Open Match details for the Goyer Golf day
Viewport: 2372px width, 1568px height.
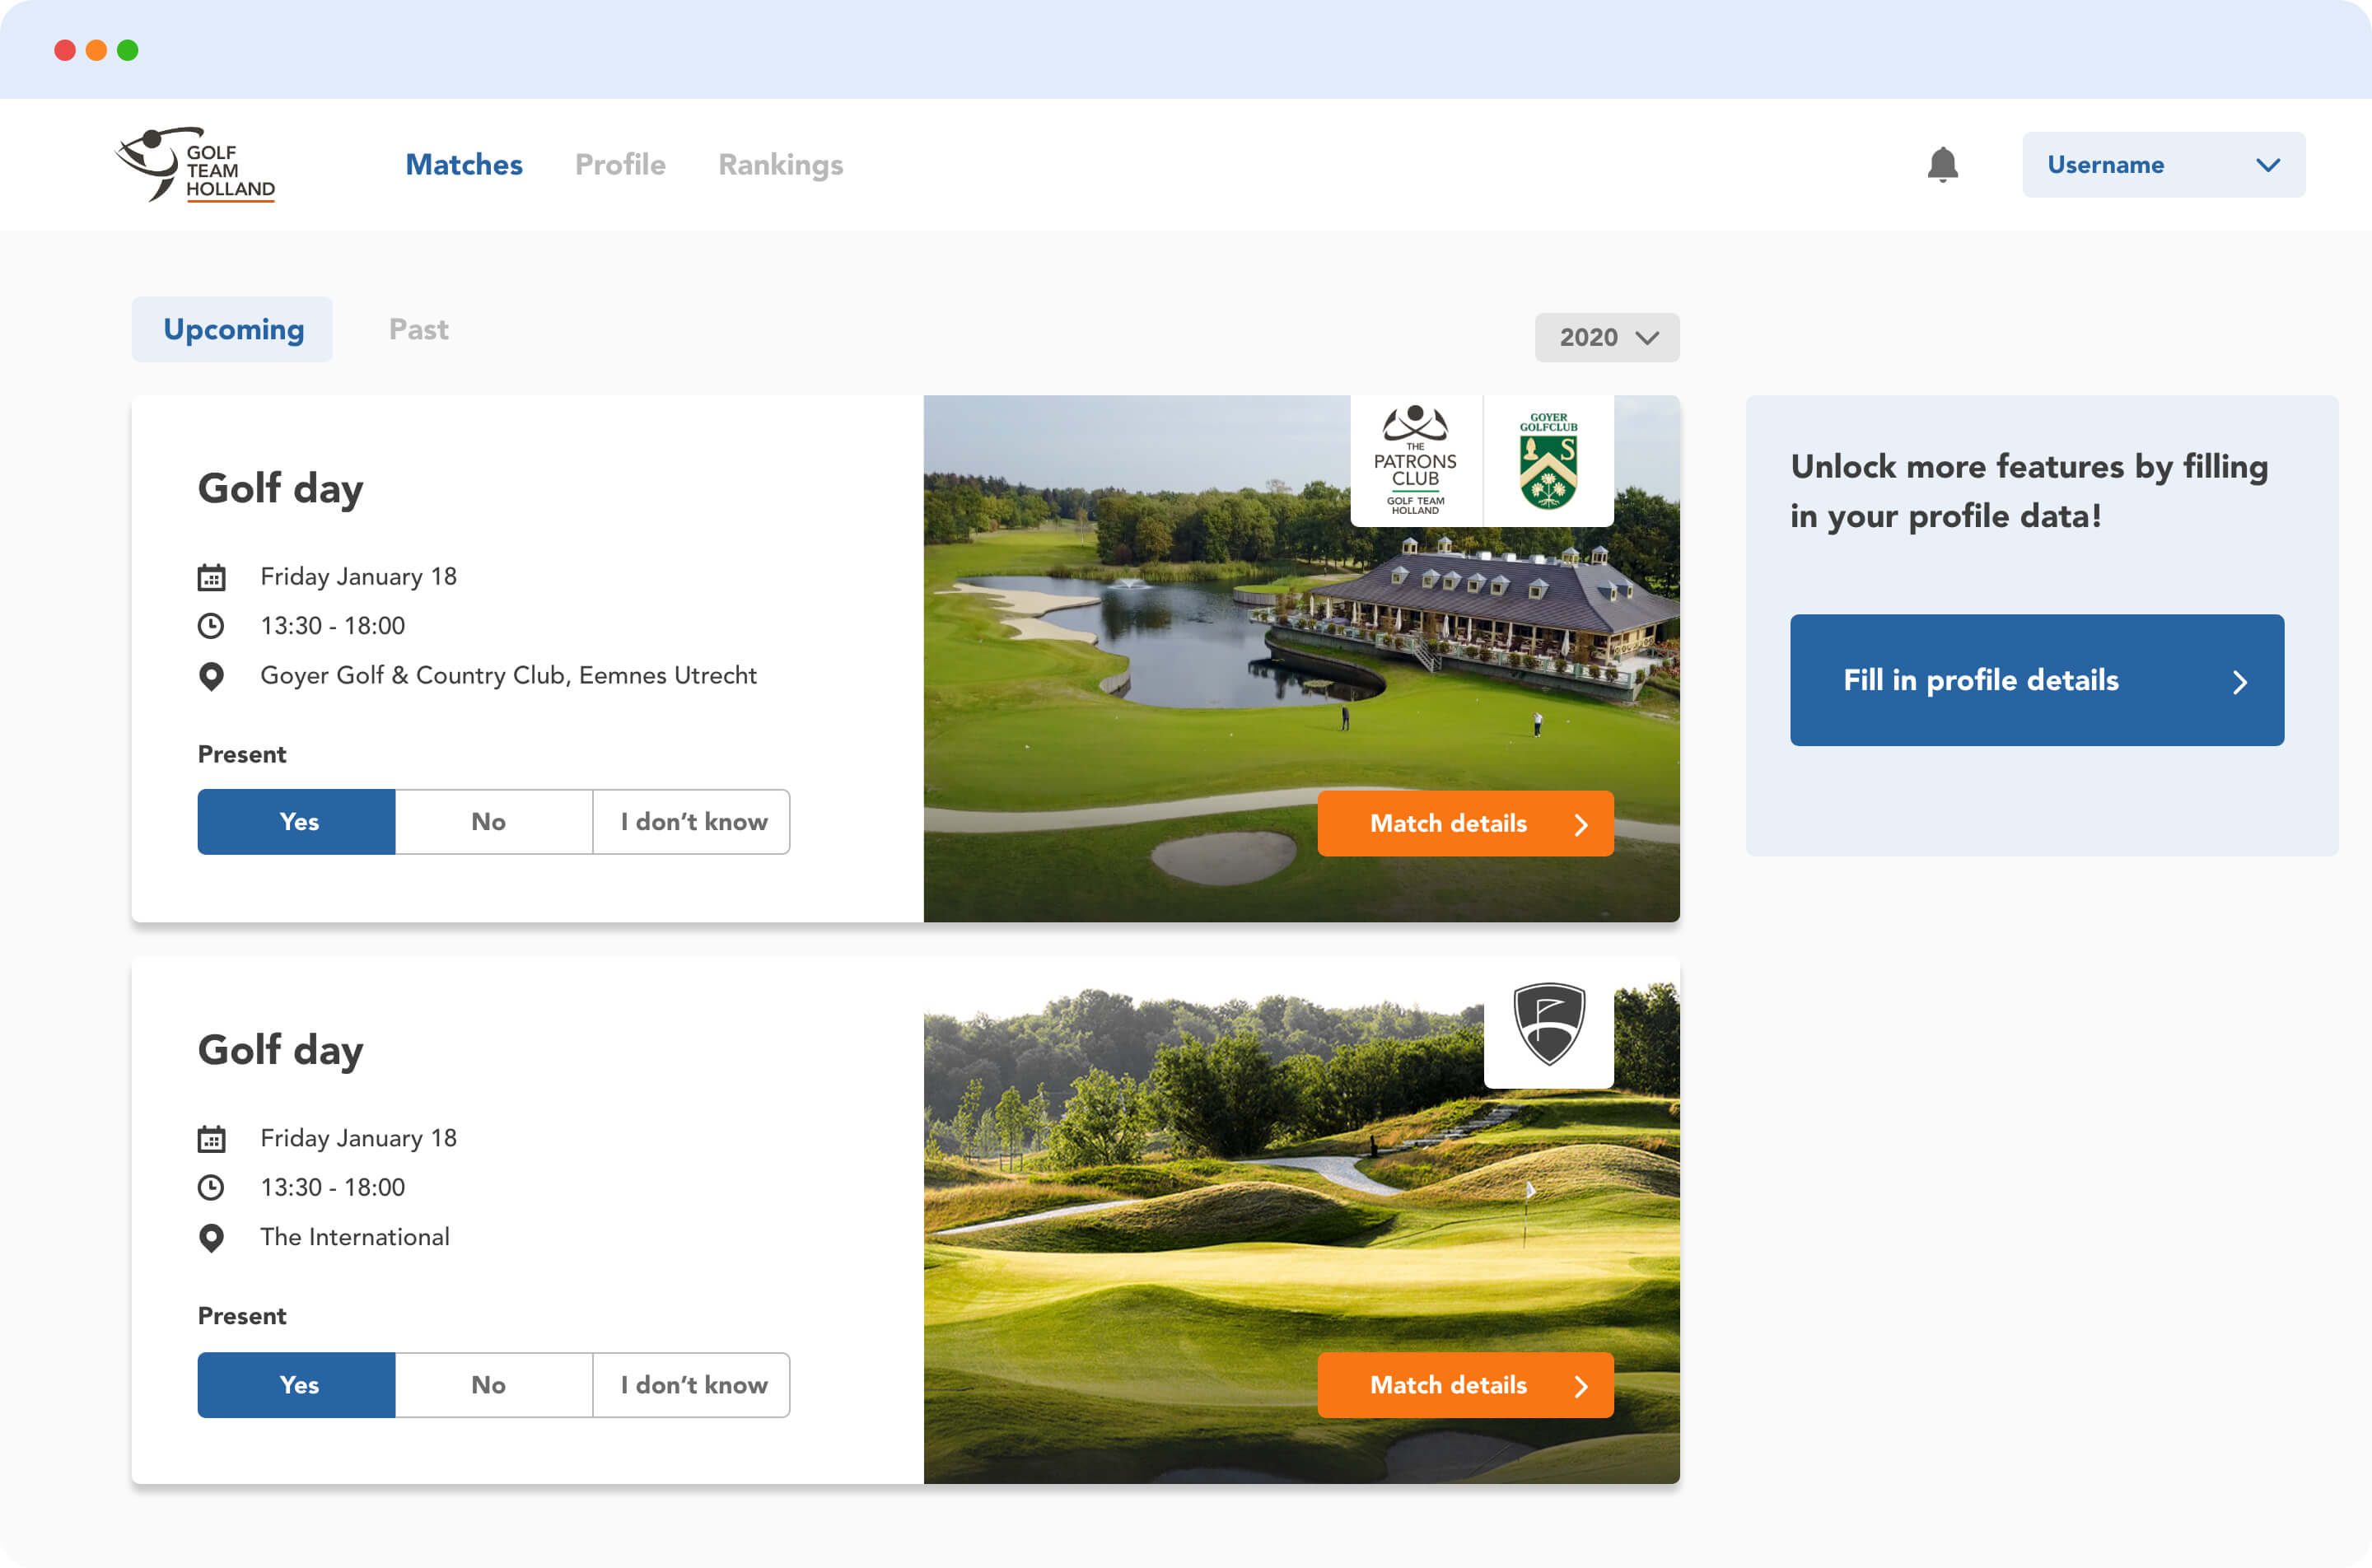pos(1465,824)
